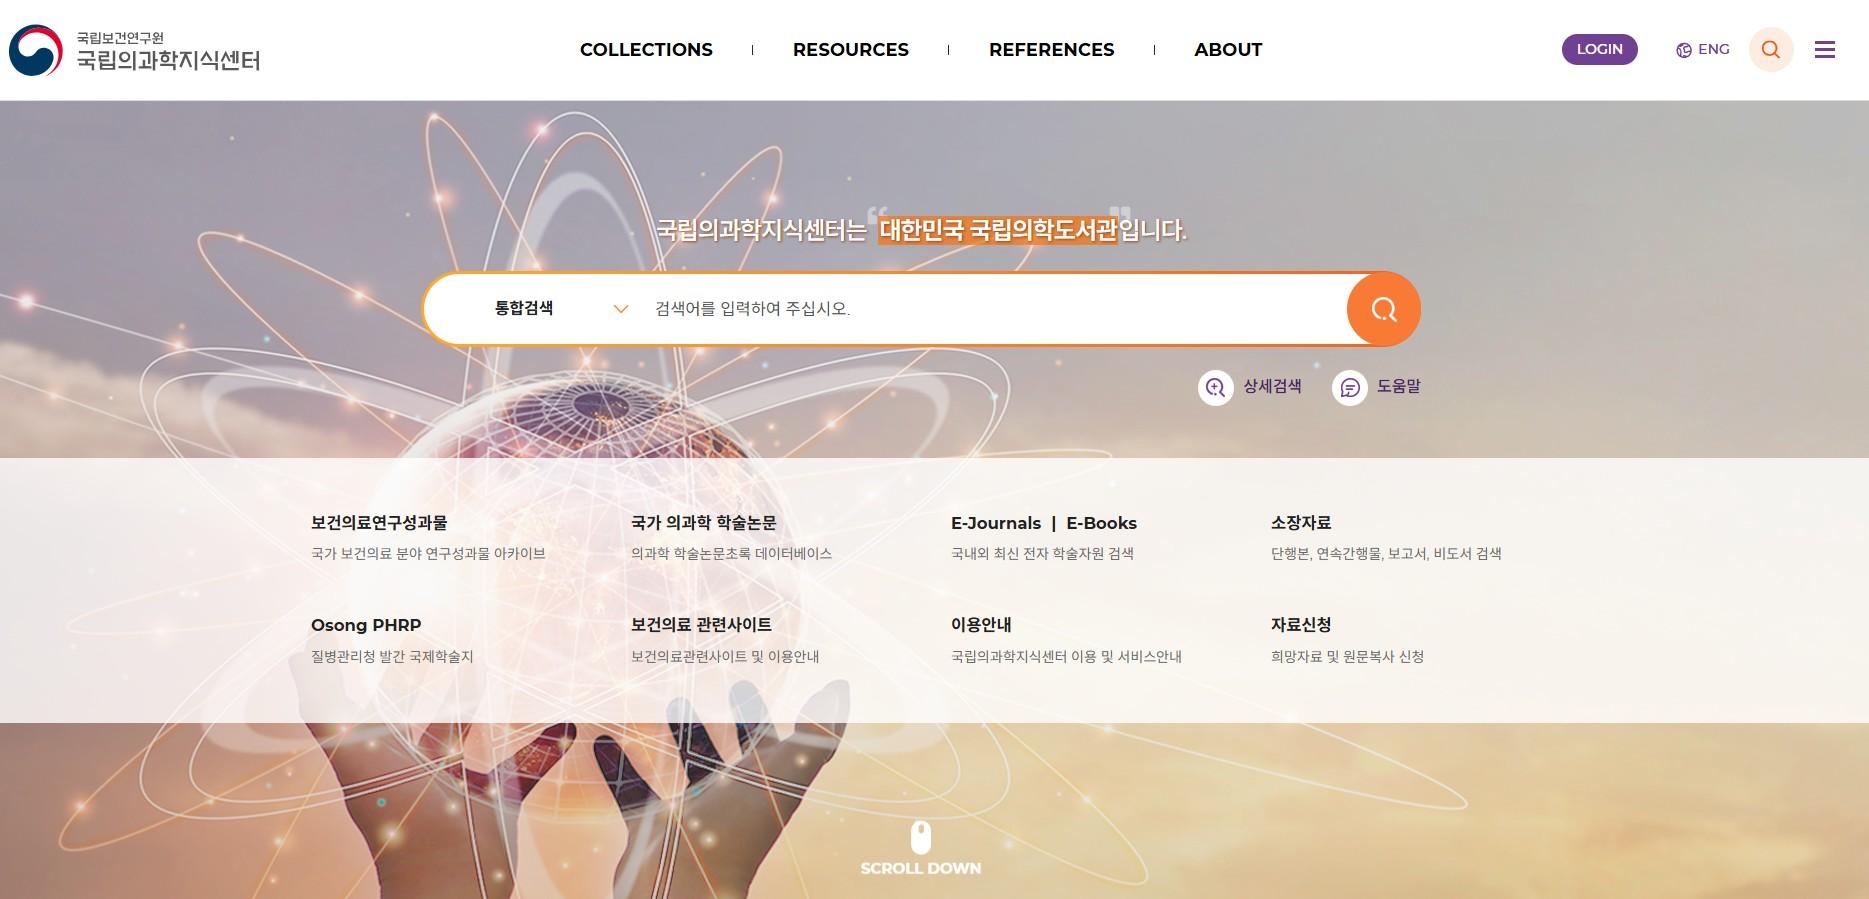
Task: Open 국가 의과학 학술논문 link
Action: pos(703,523)
